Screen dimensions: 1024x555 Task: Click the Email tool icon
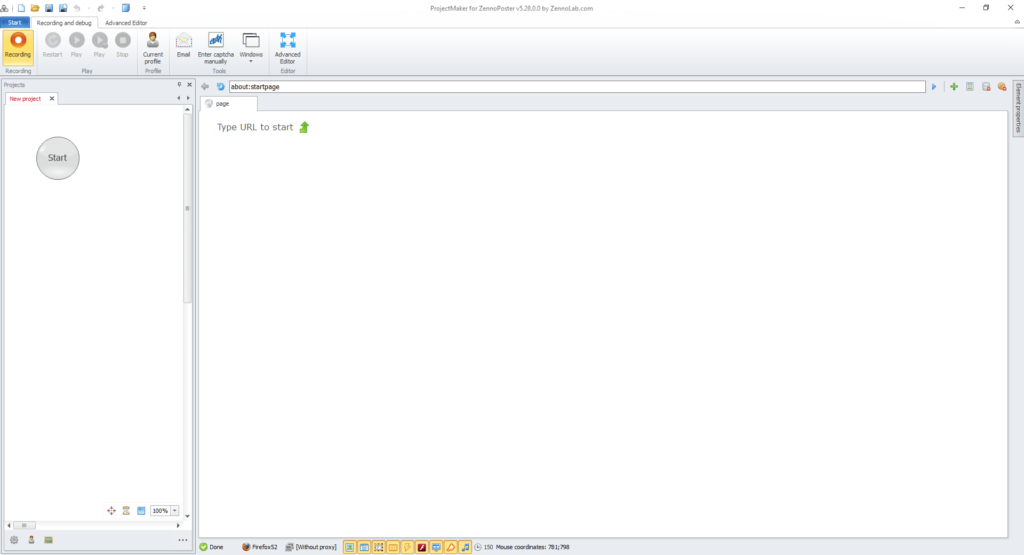183,46
